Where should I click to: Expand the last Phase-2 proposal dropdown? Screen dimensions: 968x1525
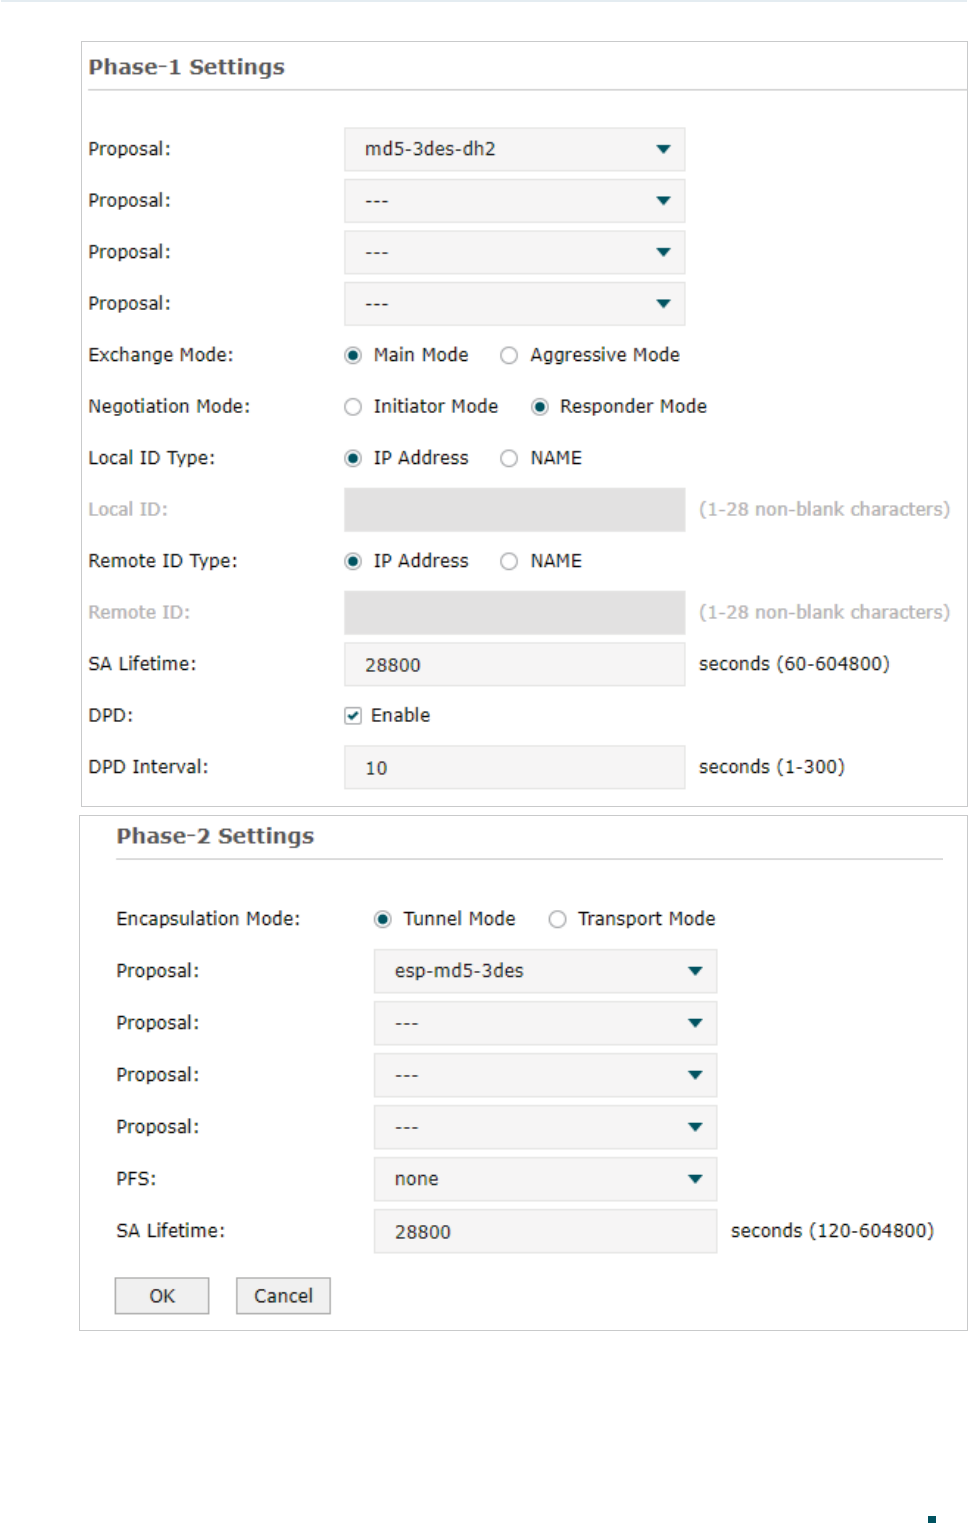545,1127
